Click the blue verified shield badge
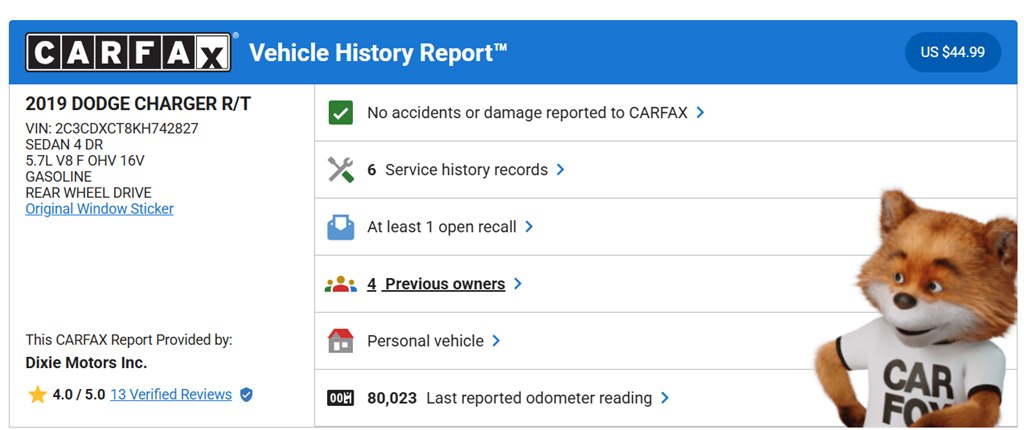1024x430 pixels. click(x=246, y=395)
